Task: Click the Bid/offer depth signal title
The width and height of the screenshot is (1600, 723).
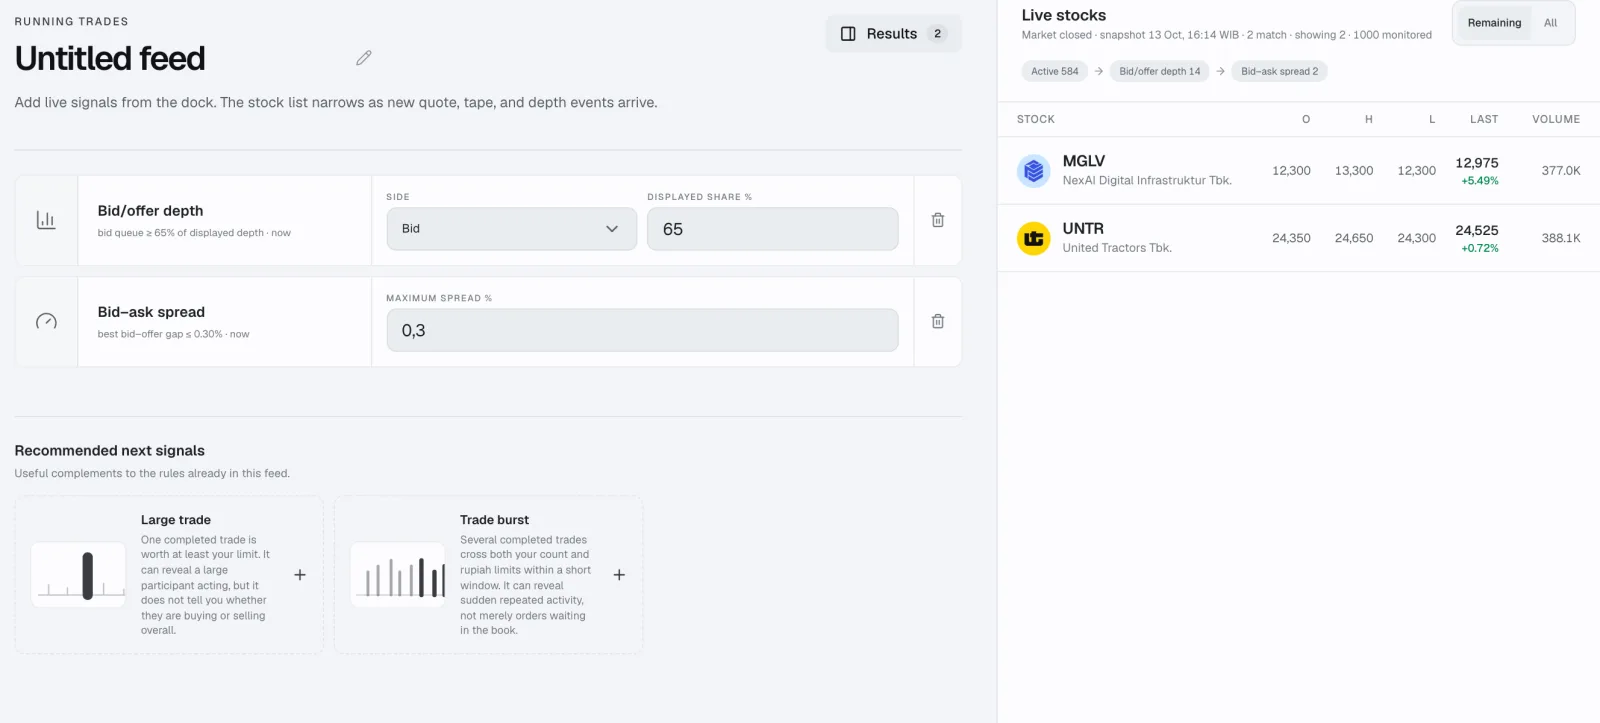Action: coord(151,211)
